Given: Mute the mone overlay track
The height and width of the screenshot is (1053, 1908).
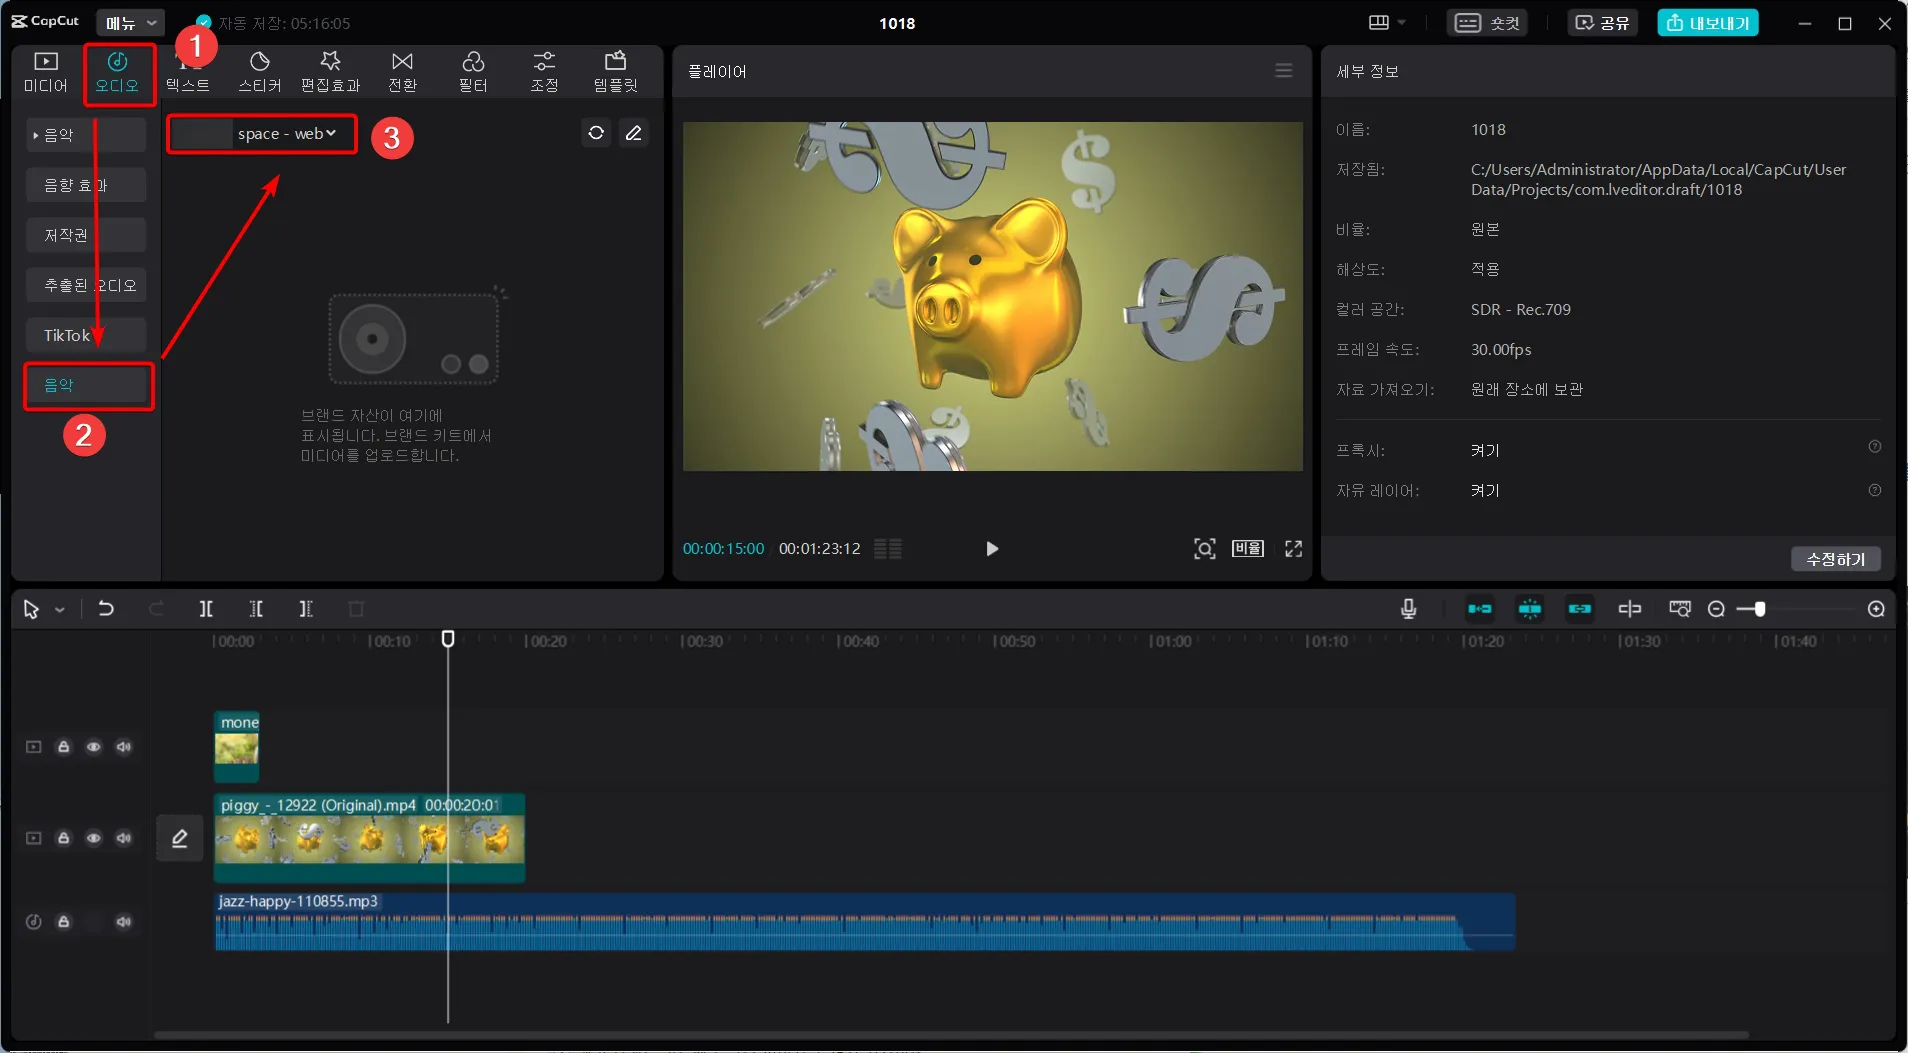Looking at the screenshot, I should (x=123, y=747).
